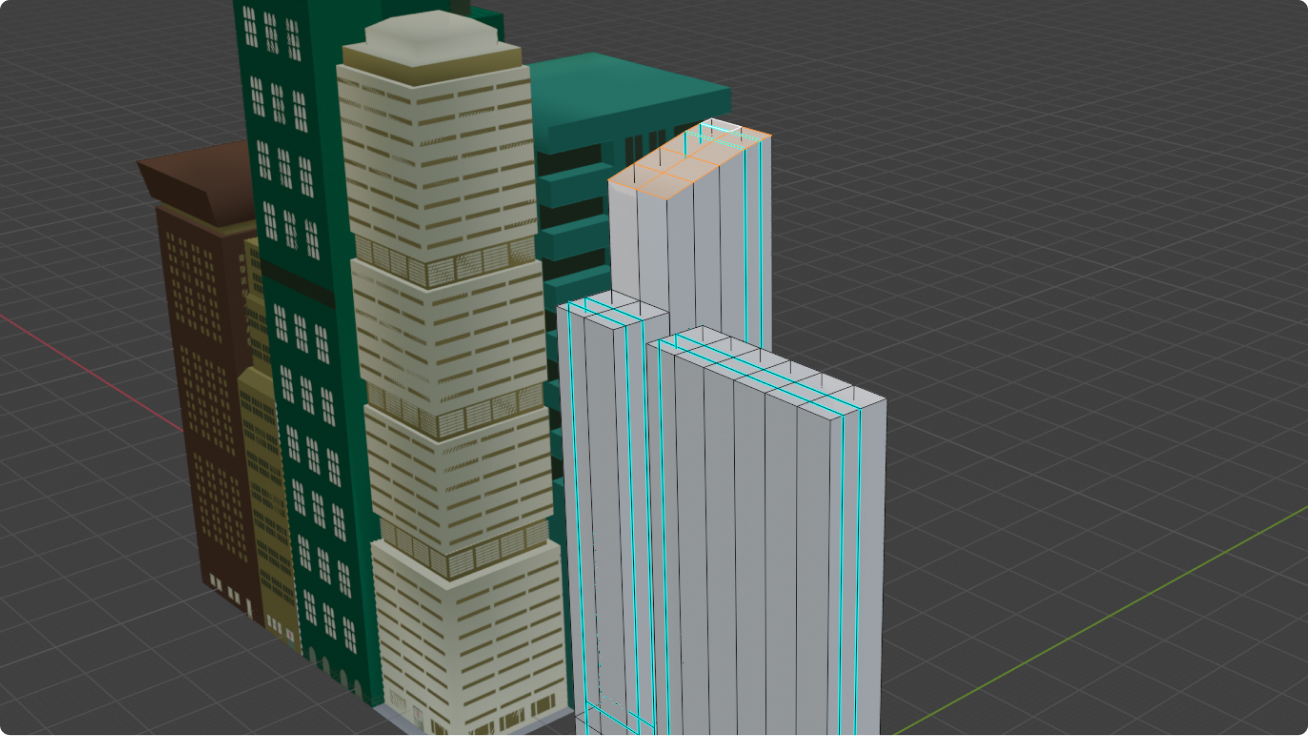Click the beige tower's lowest tier facade

click(470, 640)
